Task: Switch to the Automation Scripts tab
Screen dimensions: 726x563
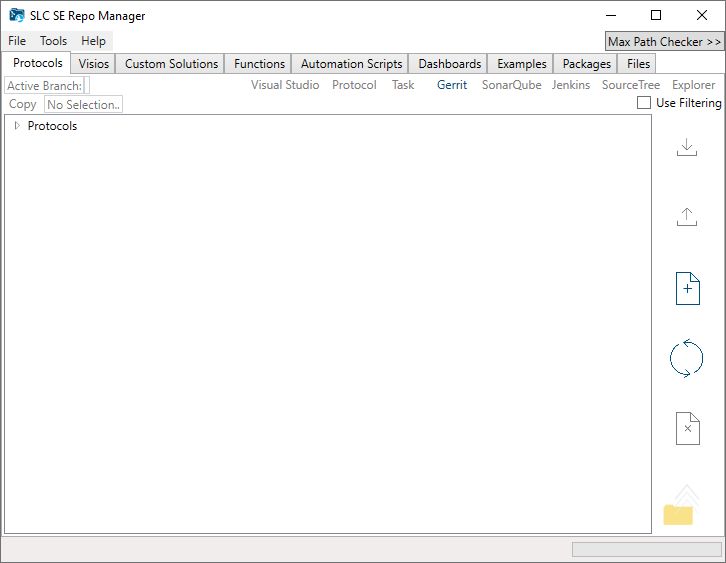Action: click(351, 63)
